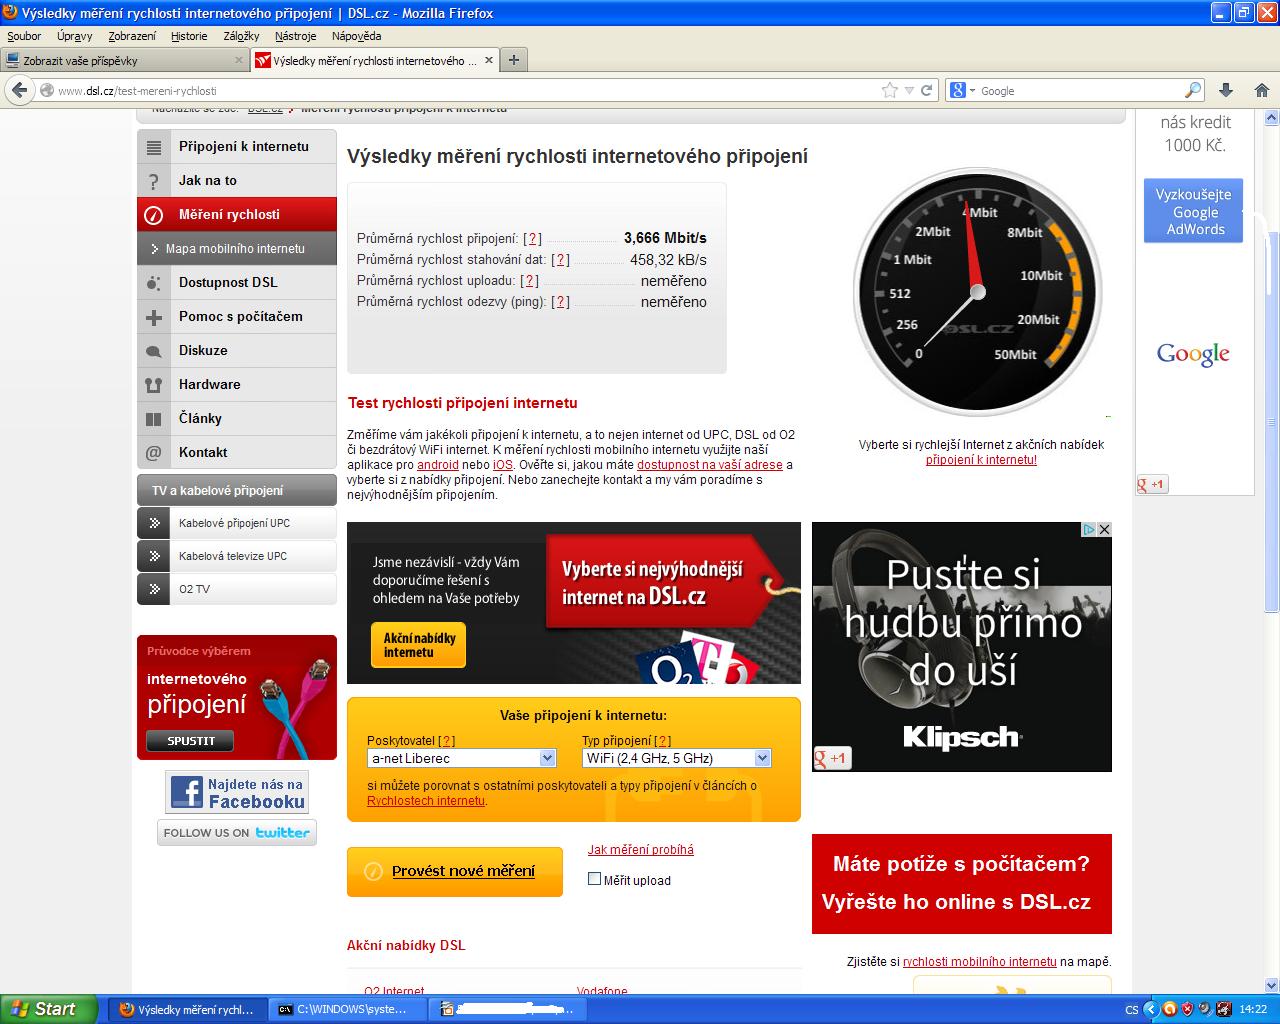This screenshot has height=1024, width=1280.
Task: Open the Soubor menu
Action: [x=24, y=36]
